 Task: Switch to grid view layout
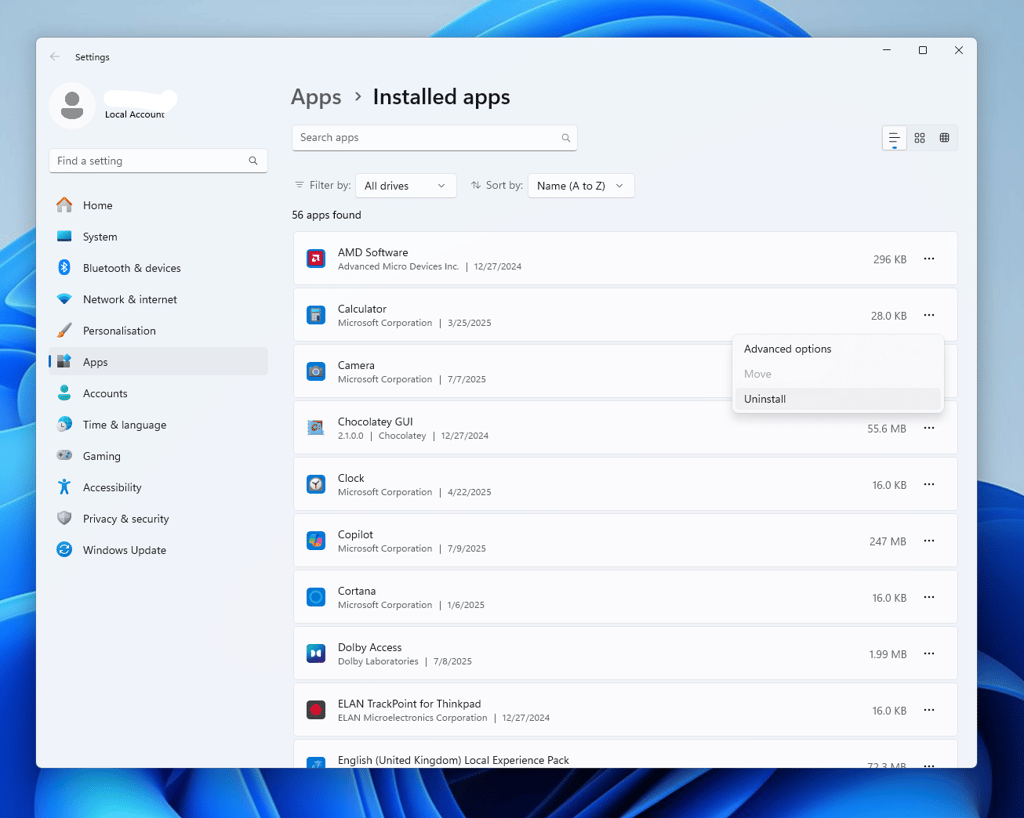(x=920, y=138)
